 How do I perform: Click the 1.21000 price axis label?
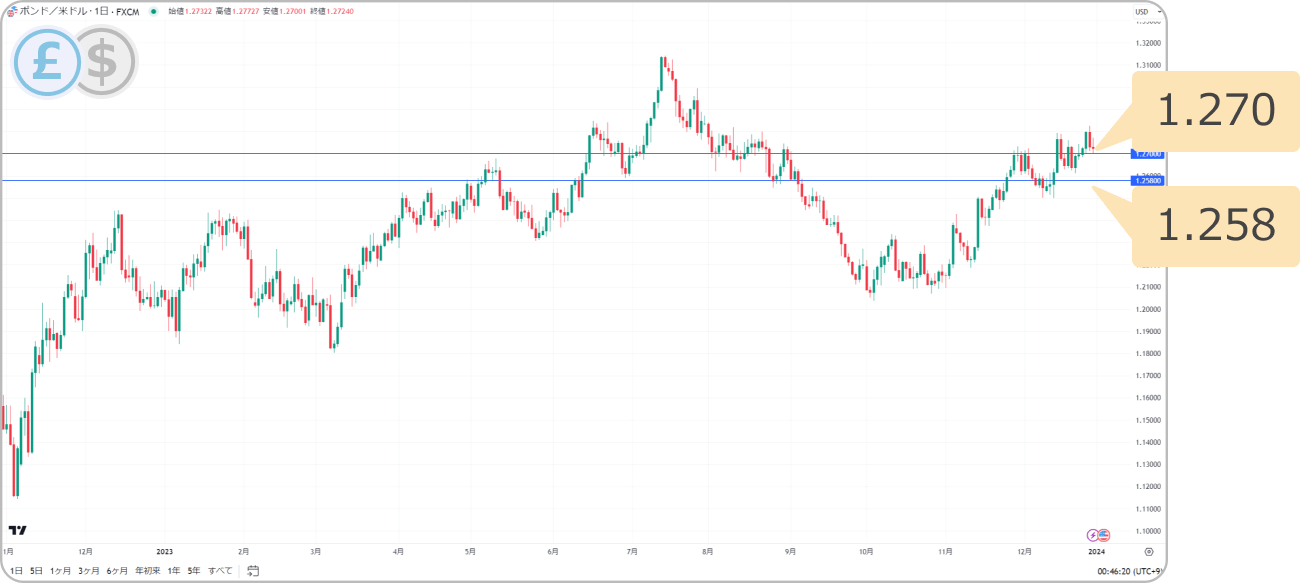click(1147, 287)
